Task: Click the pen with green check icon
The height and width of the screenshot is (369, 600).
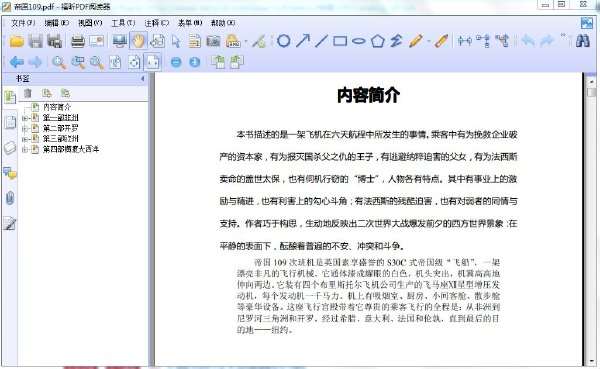Action: coord(259,41)
